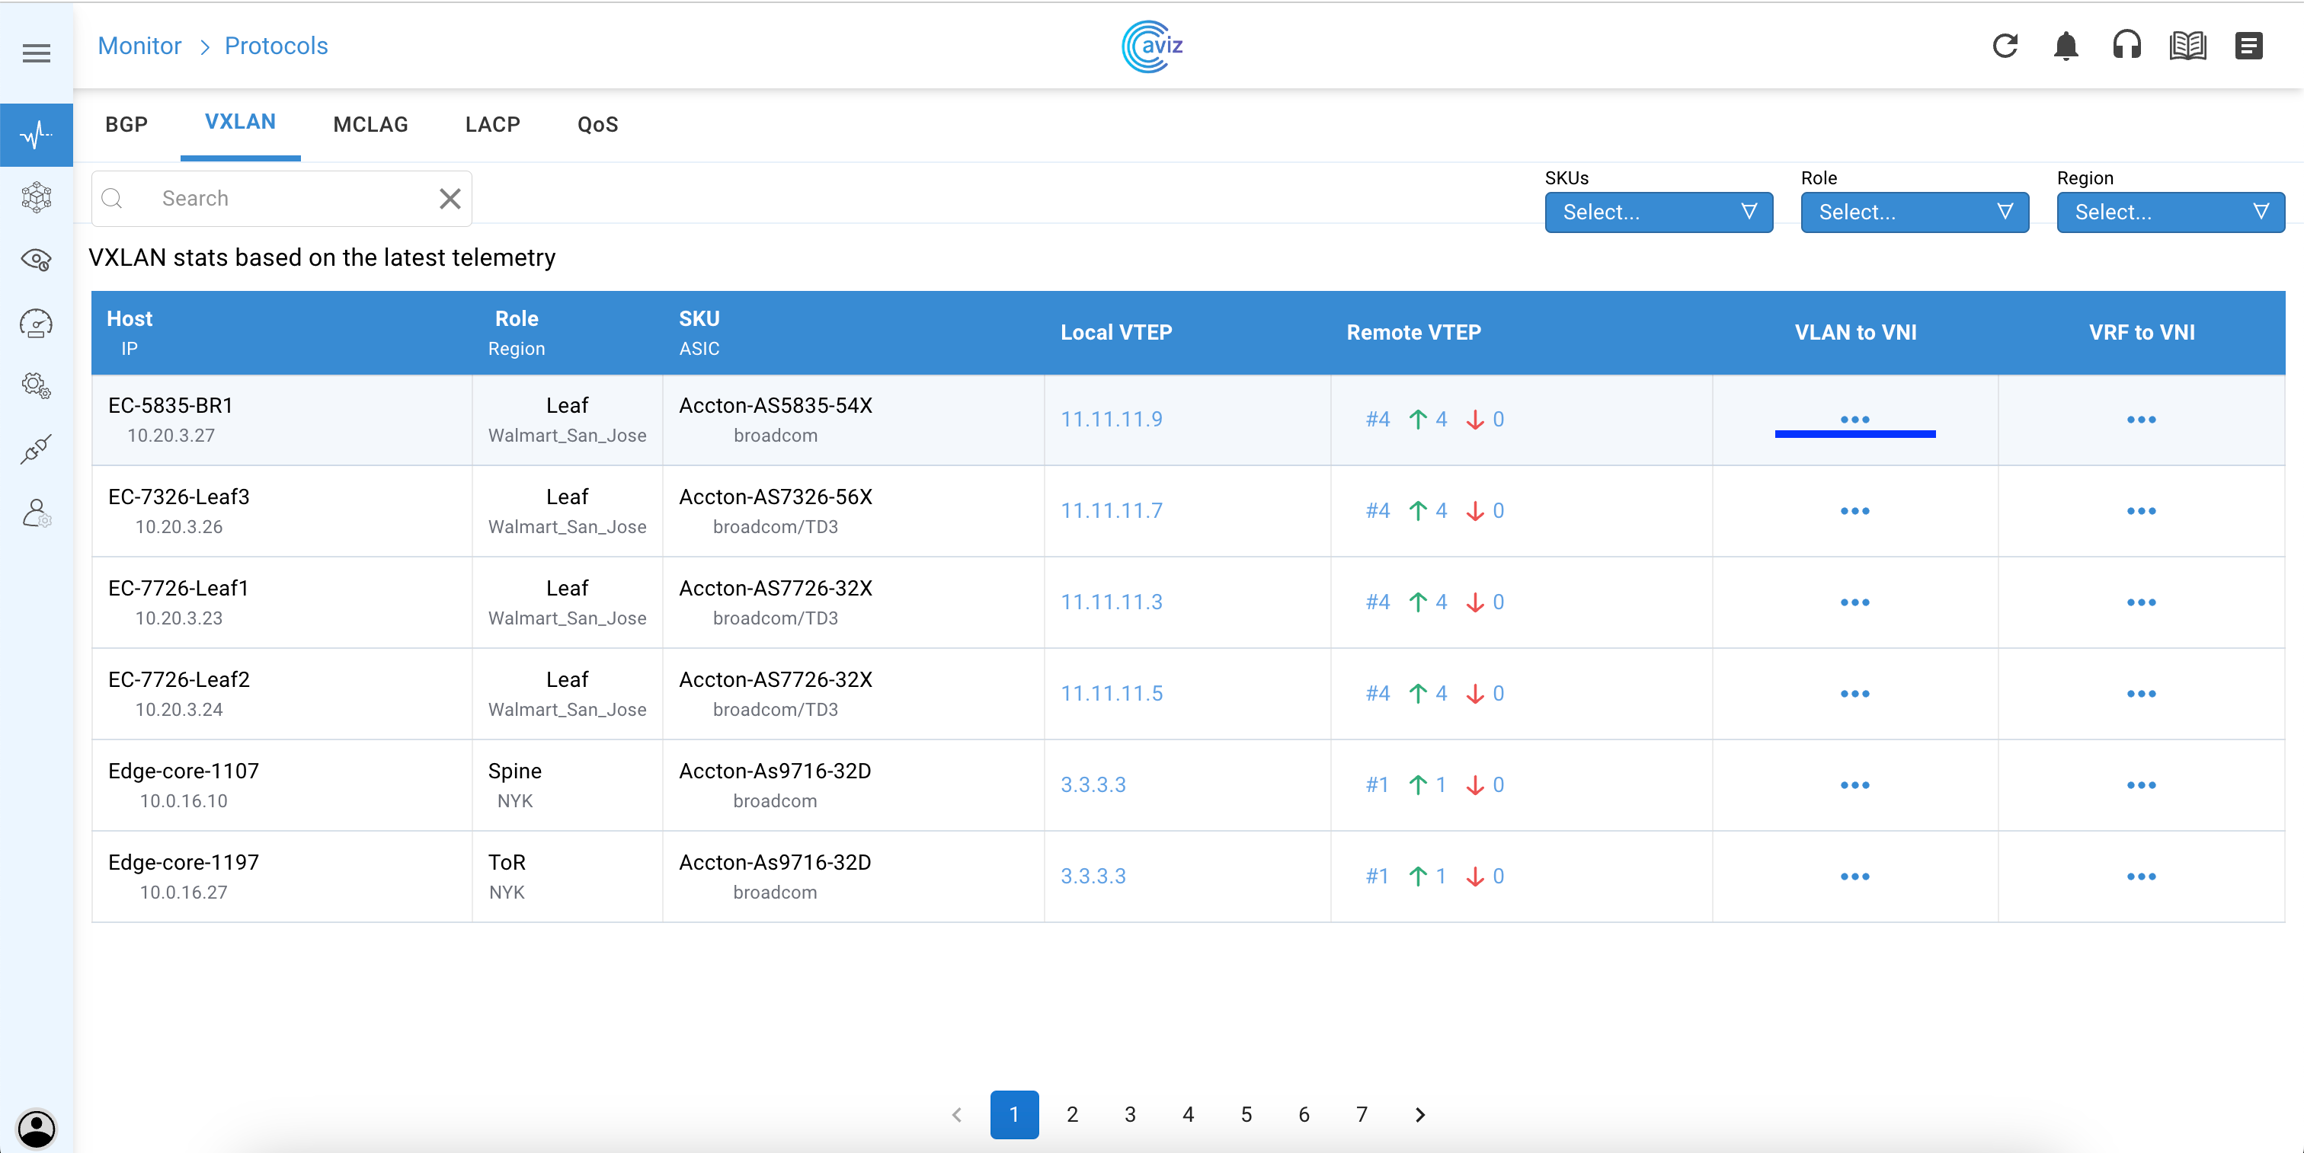This screenshot has width=2304, height=1153.
Task: Clear search with the X icon
Action: tap(450, 199)
